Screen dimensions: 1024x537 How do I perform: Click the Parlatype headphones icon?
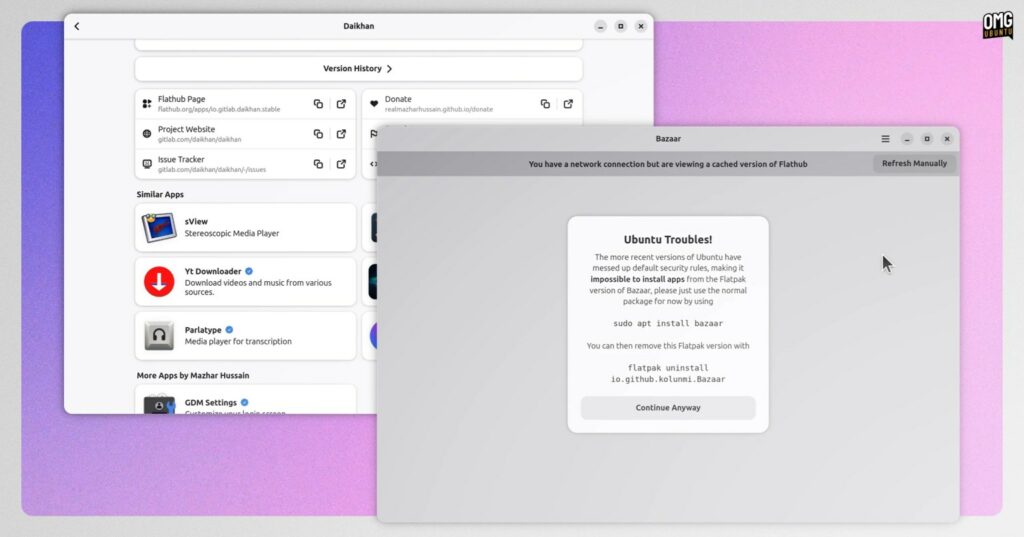[x=159, y=336]
